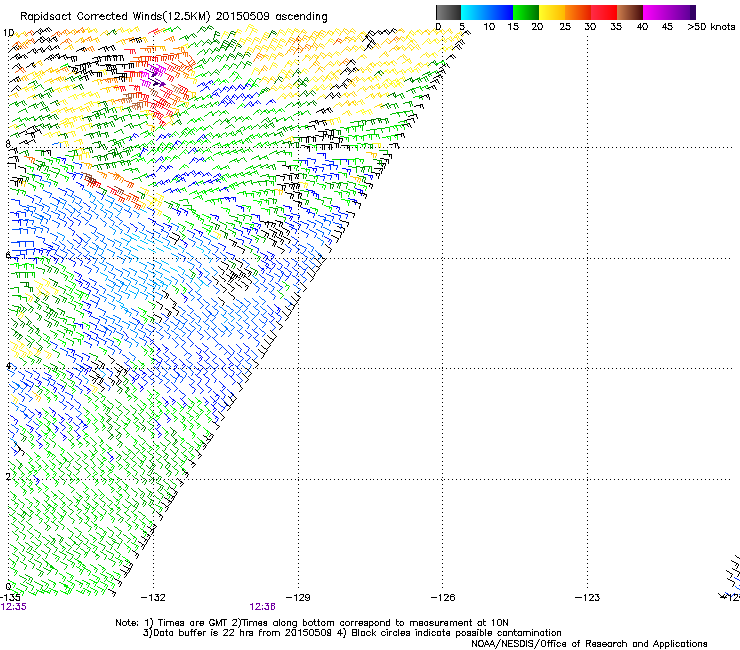Screen dimensions: 740x650
Task: Click the longitude label '-123'
Action: click(588, 598)
